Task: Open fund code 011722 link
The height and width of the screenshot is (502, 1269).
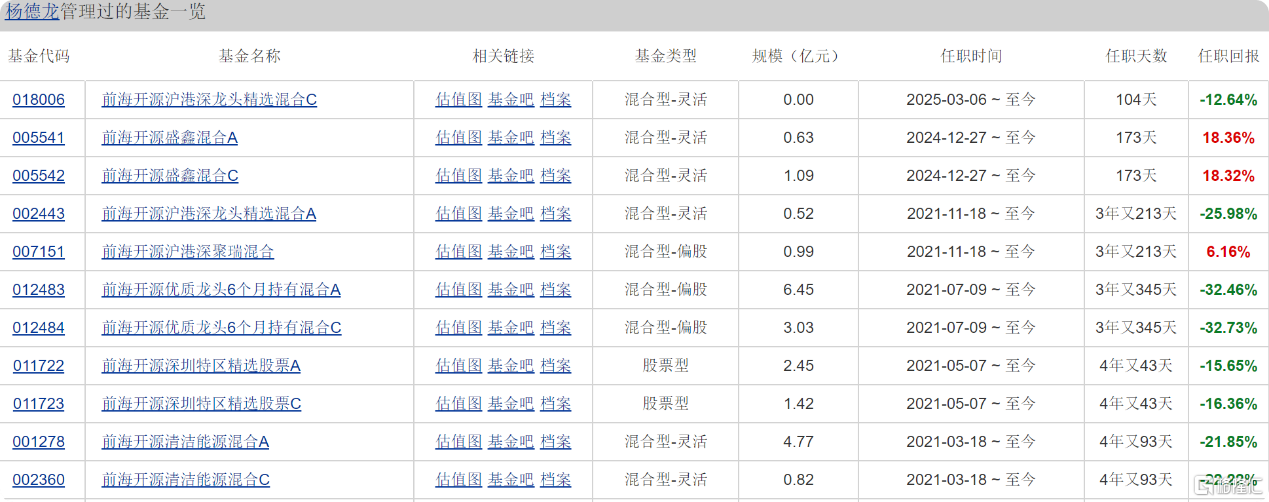Action: coord(39,366)
